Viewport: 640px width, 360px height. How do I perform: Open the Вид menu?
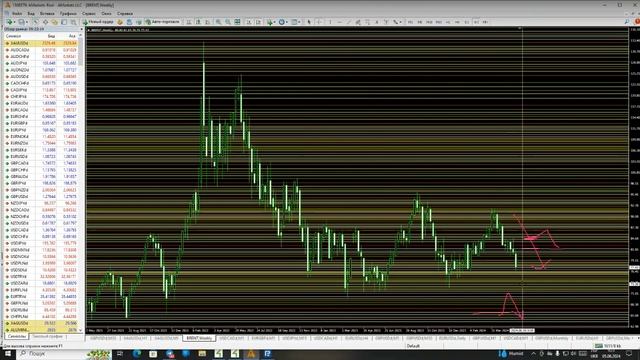coord(31,13)
